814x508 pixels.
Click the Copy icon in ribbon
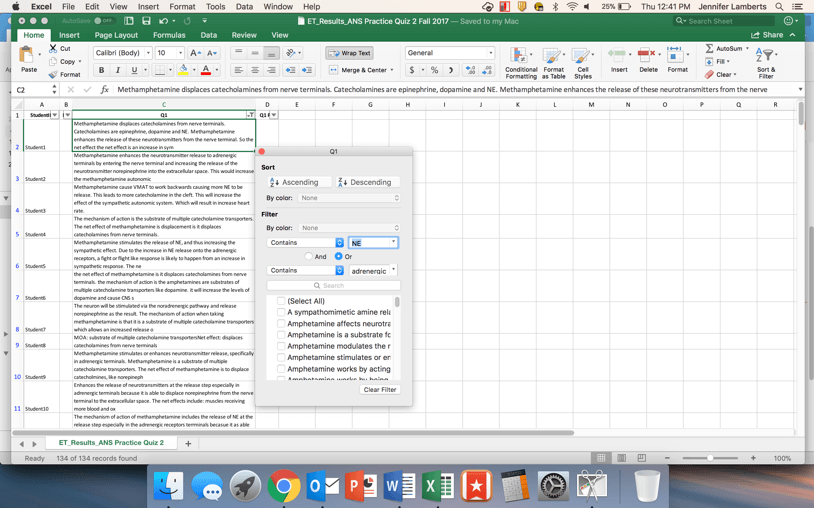[53, 61]
